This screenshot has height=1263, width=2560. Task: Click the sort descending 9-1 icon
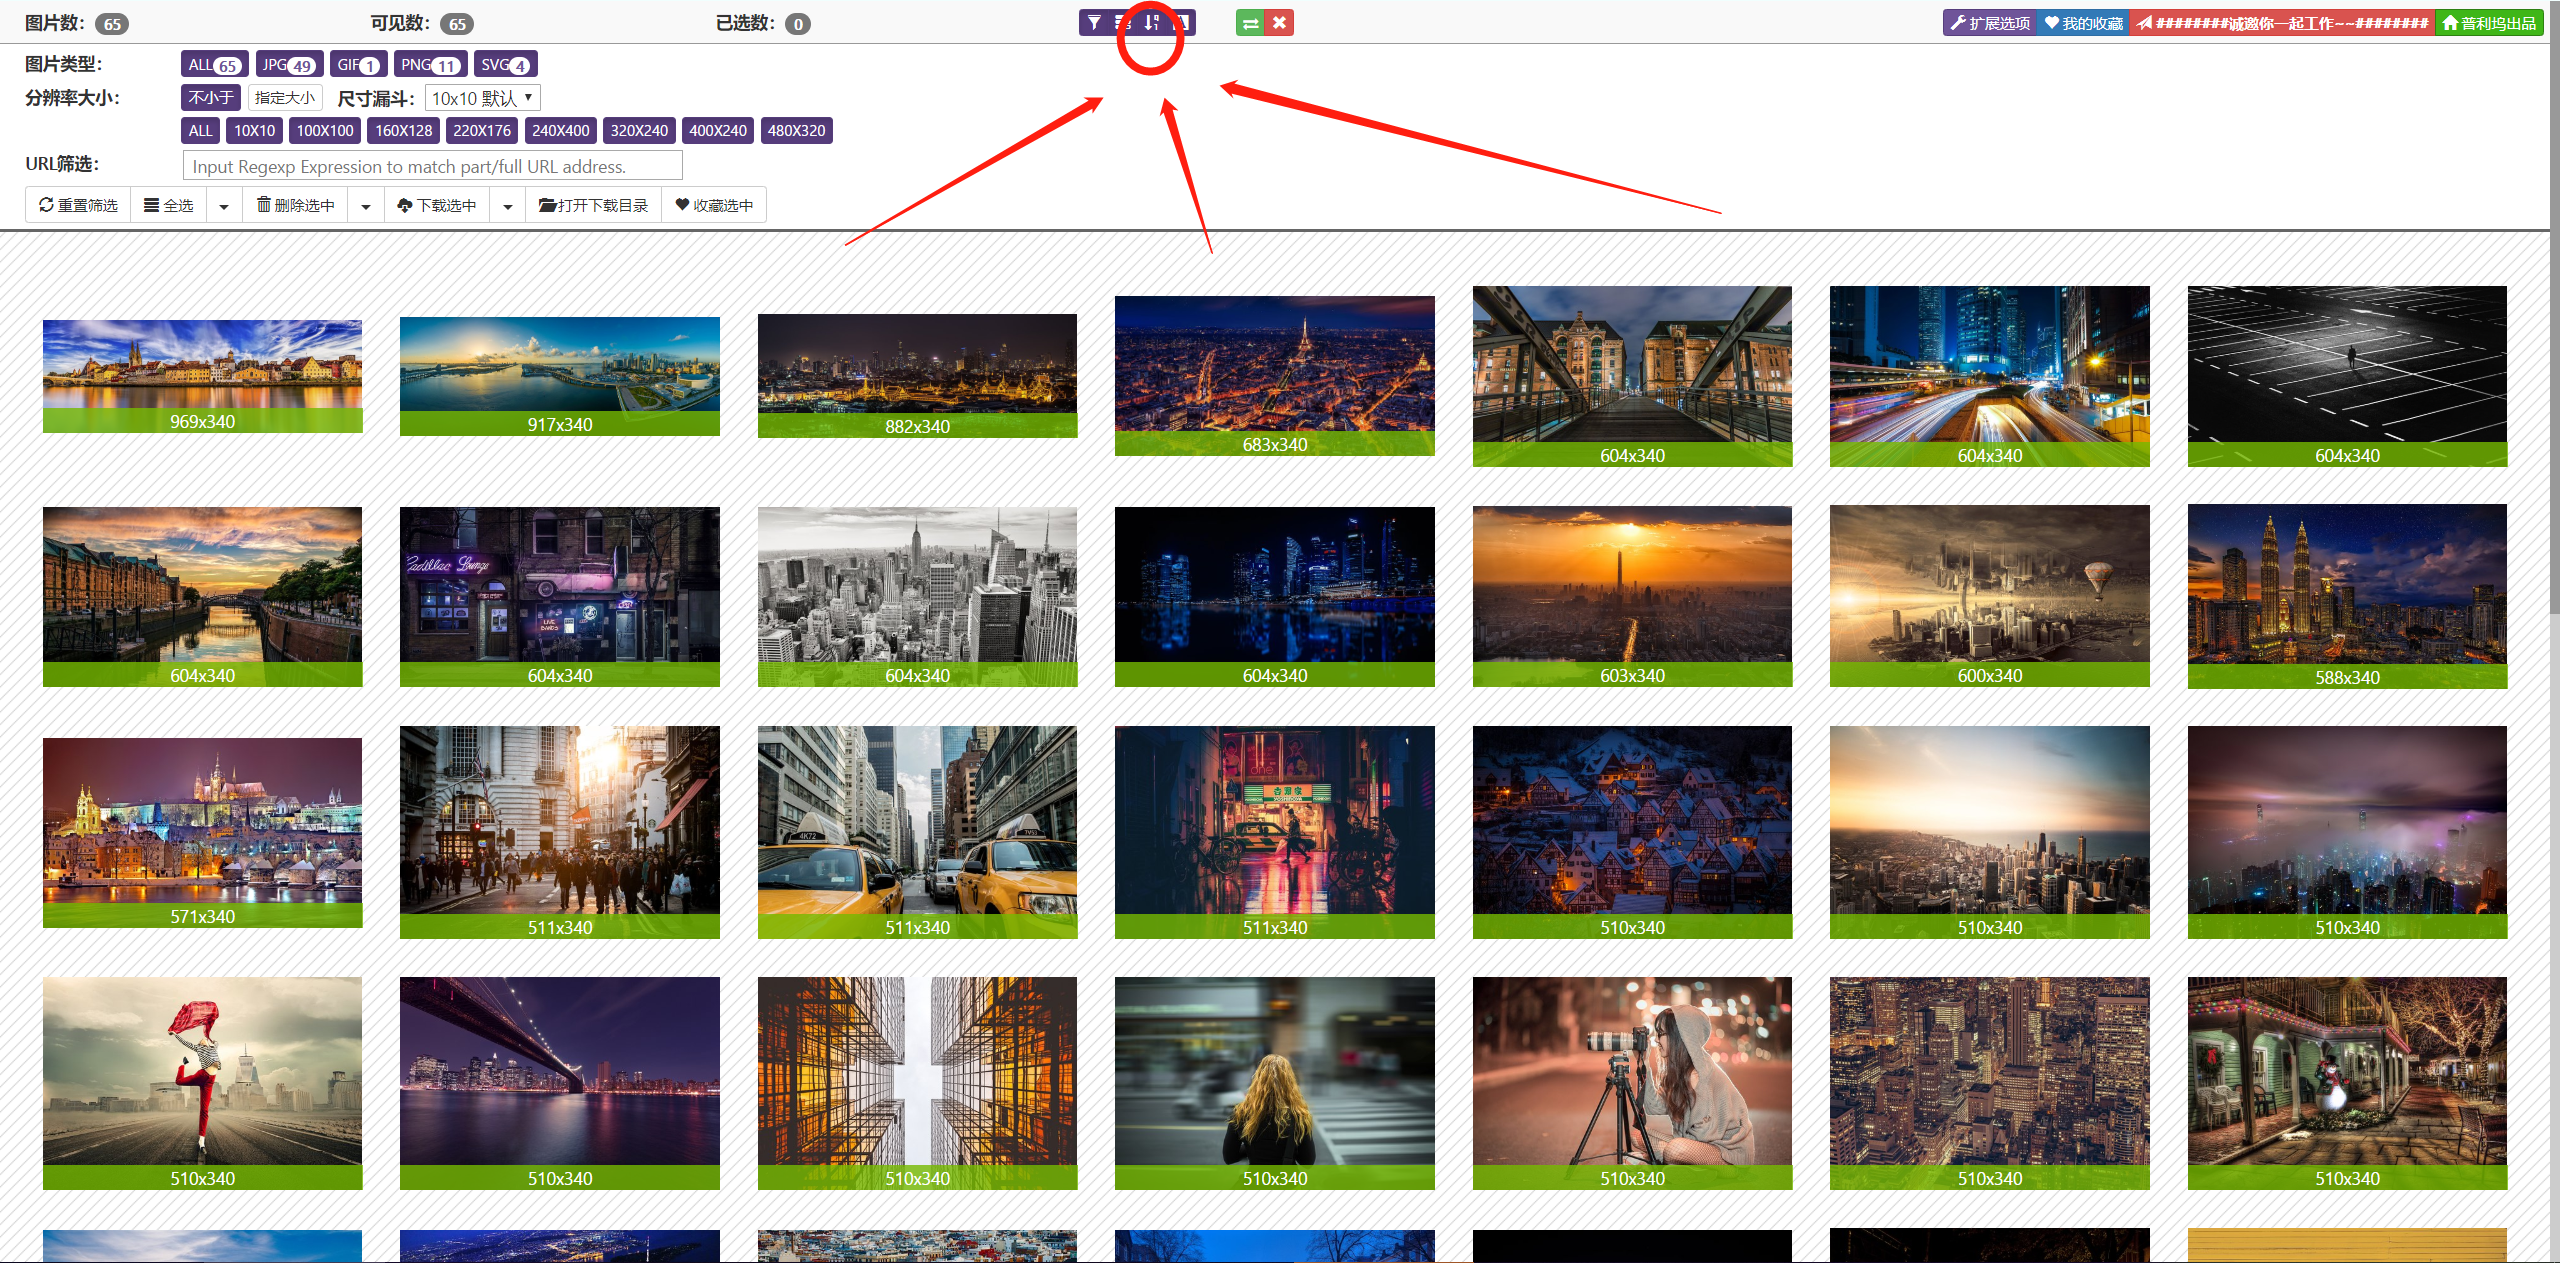(x=1151, y=22)
